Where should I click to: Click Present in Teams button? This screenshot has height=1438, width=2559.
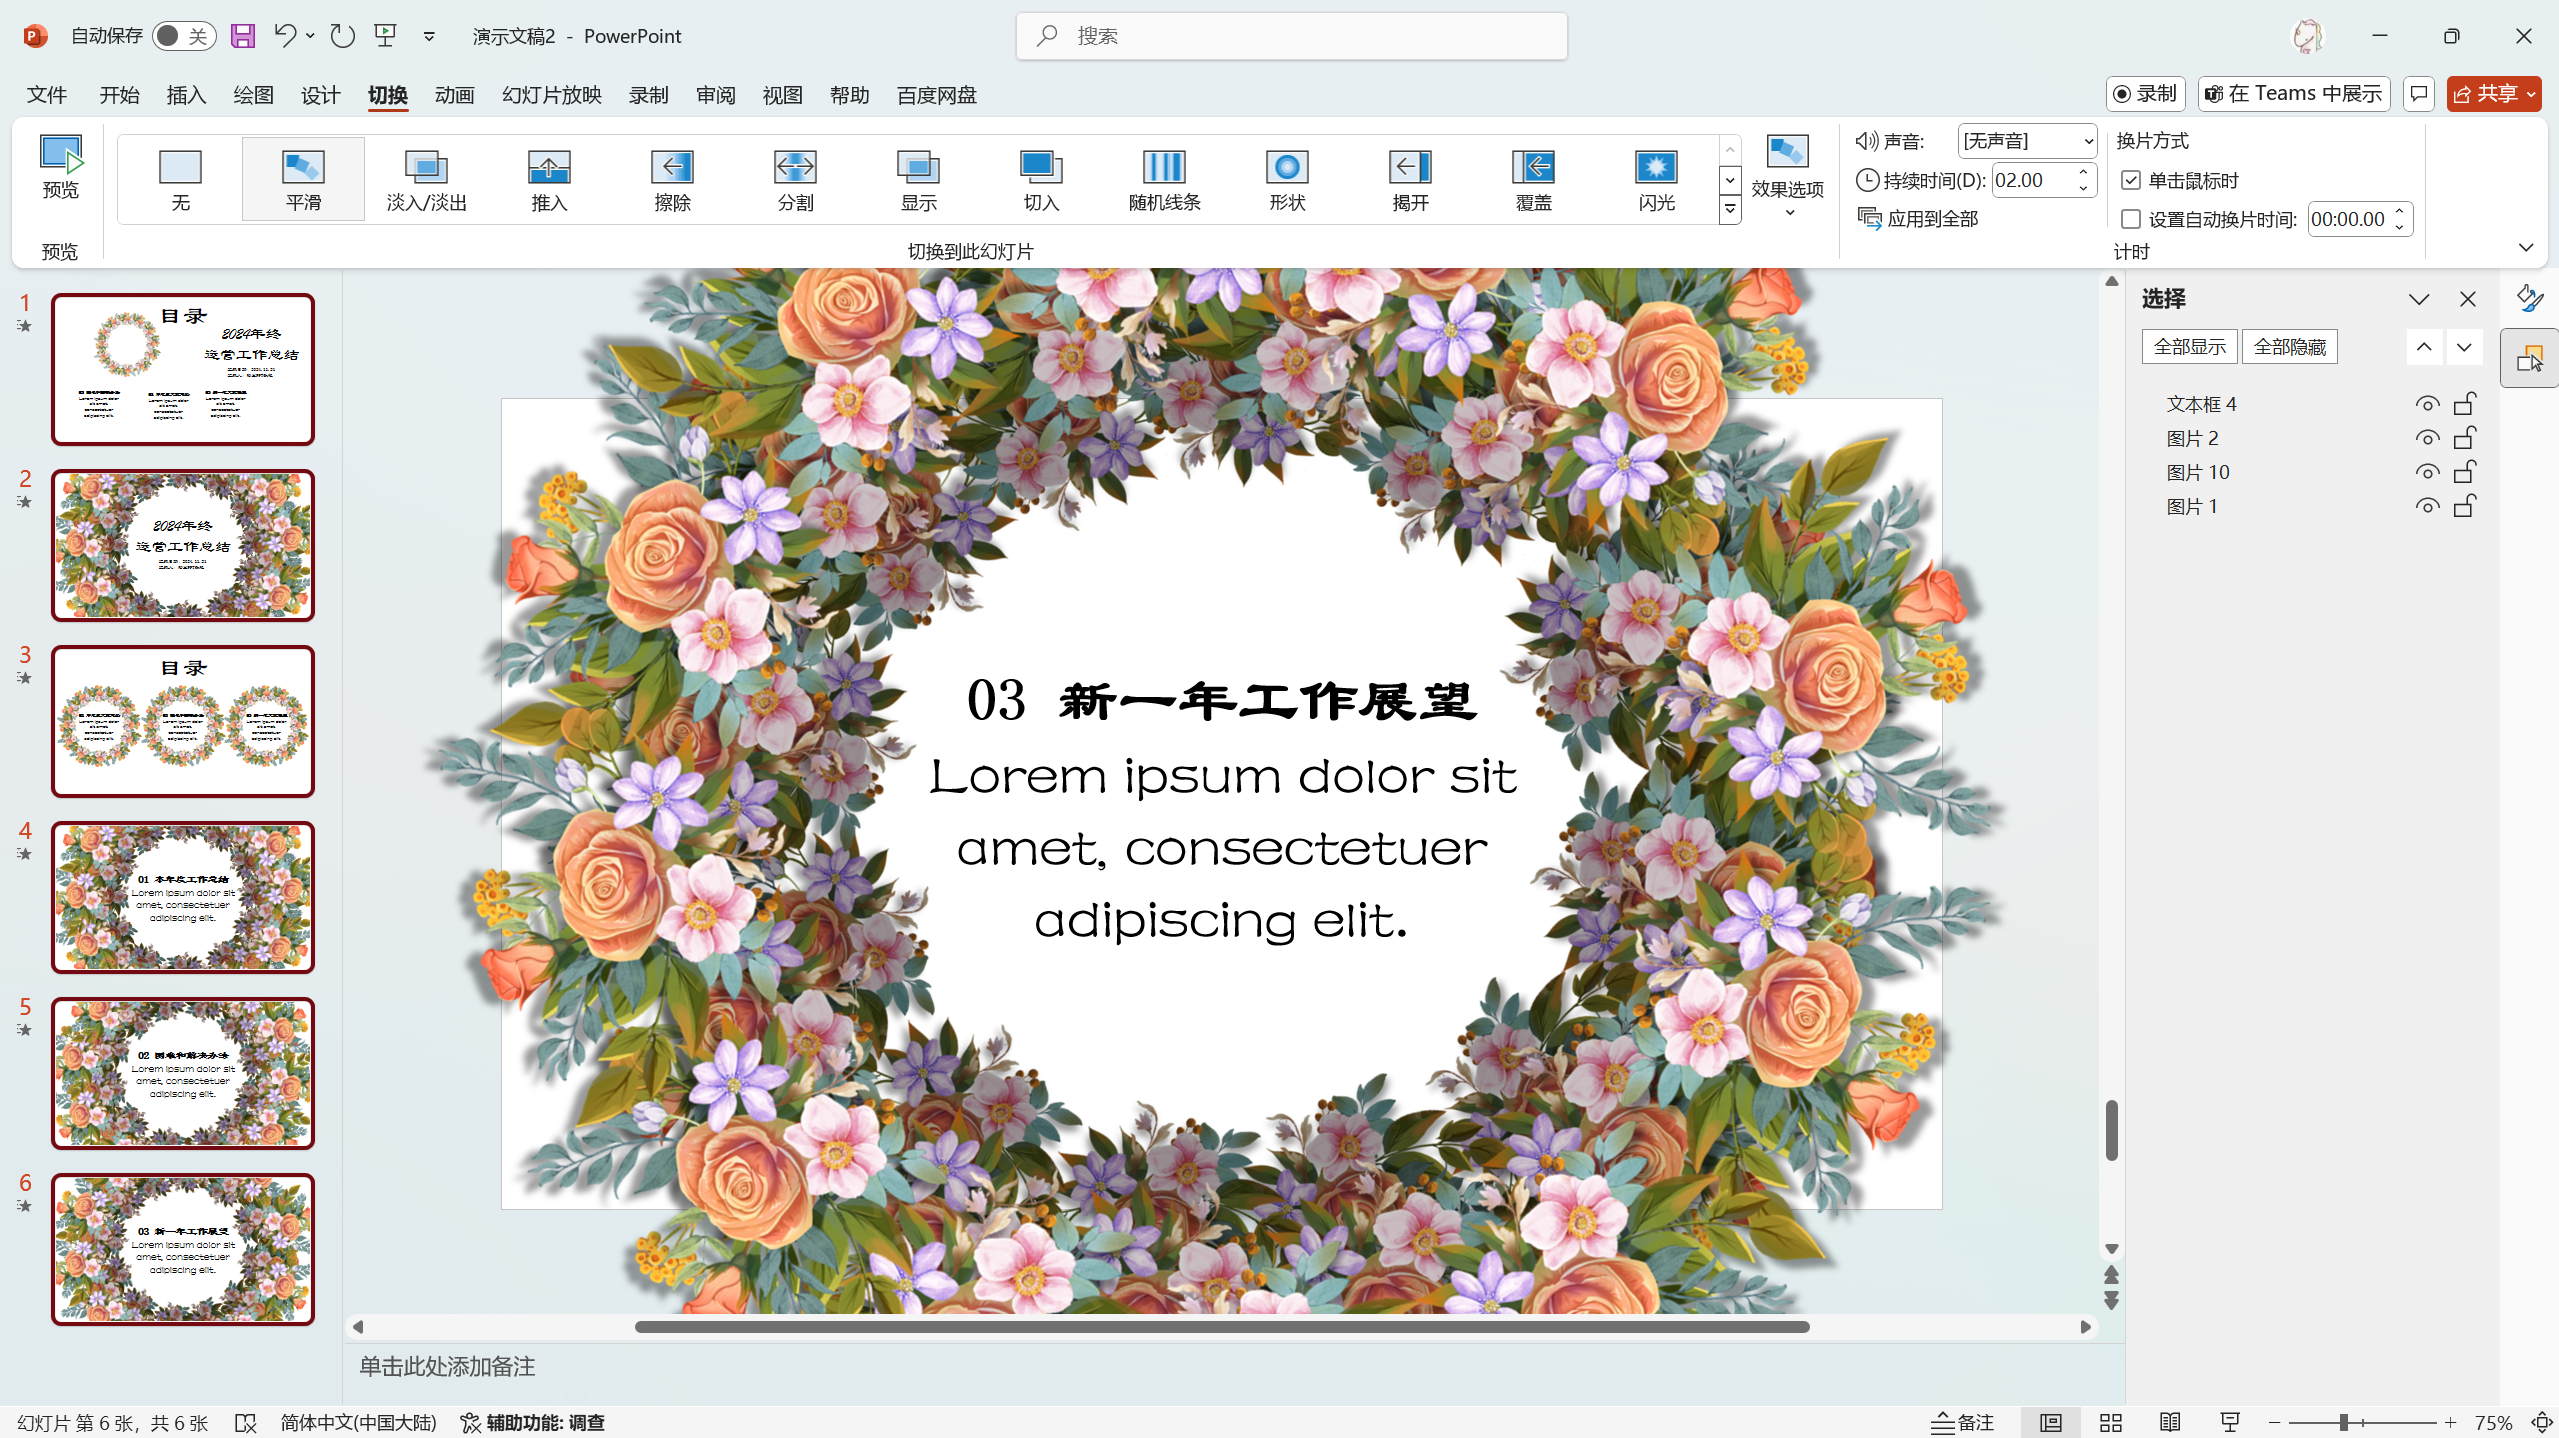[x=2294, y=94]
